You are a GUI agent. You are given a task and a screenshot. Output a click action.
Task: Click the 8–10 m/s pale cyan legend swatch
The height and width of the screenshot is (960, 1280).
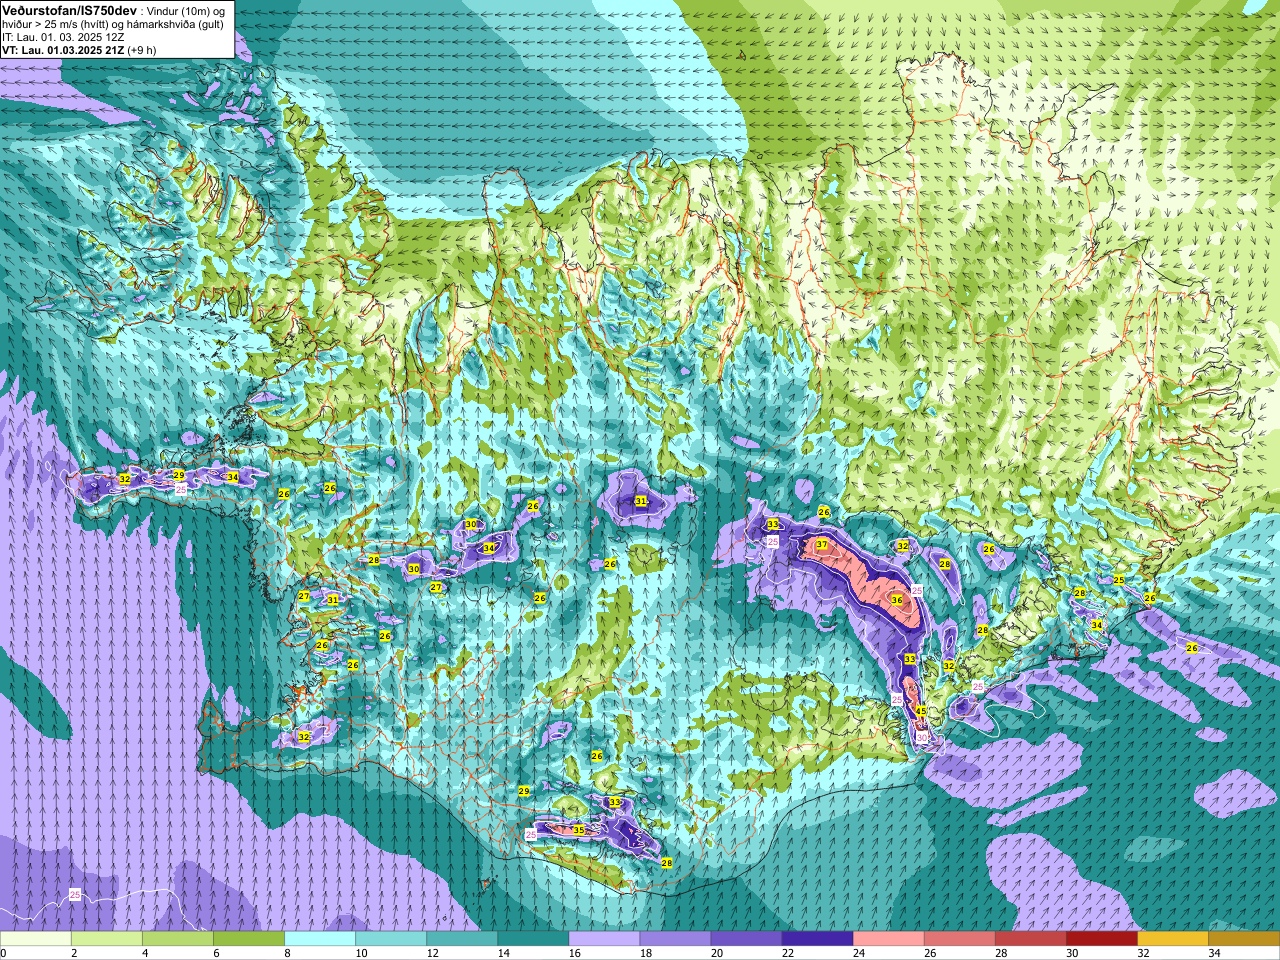[320, 939]
